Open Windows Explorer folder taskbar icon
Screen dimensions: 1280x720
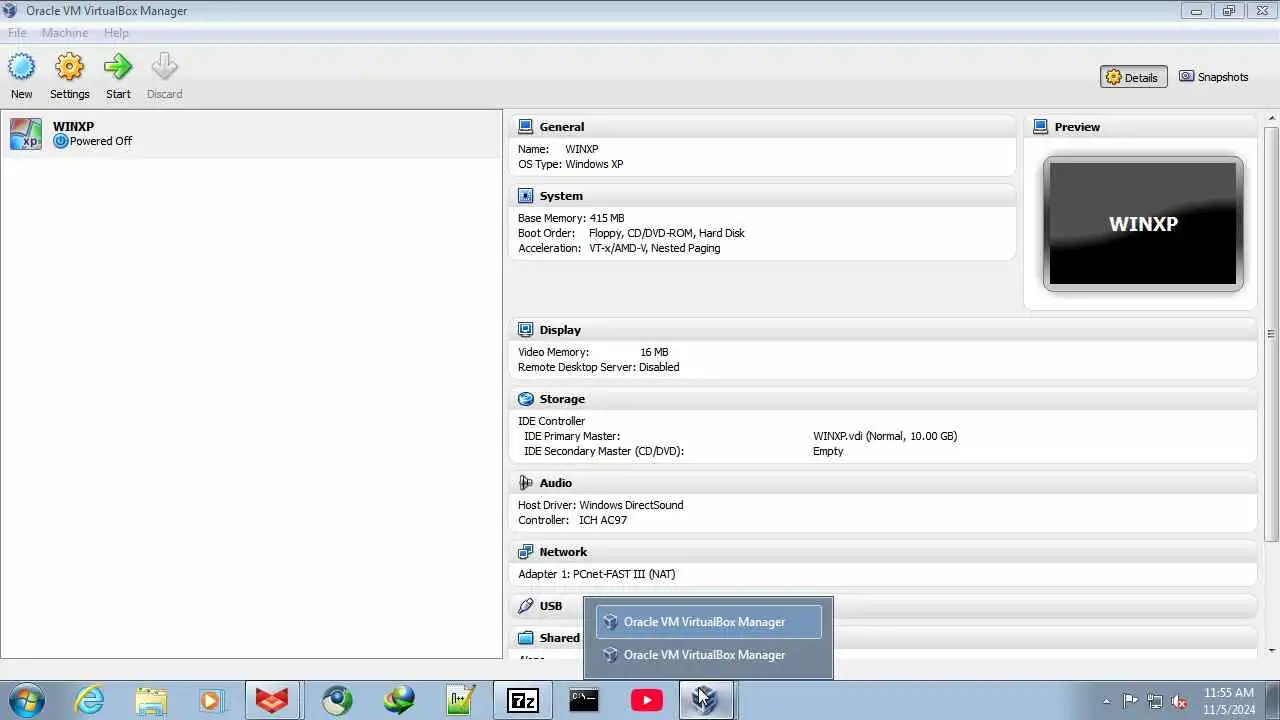pos(151,700)
